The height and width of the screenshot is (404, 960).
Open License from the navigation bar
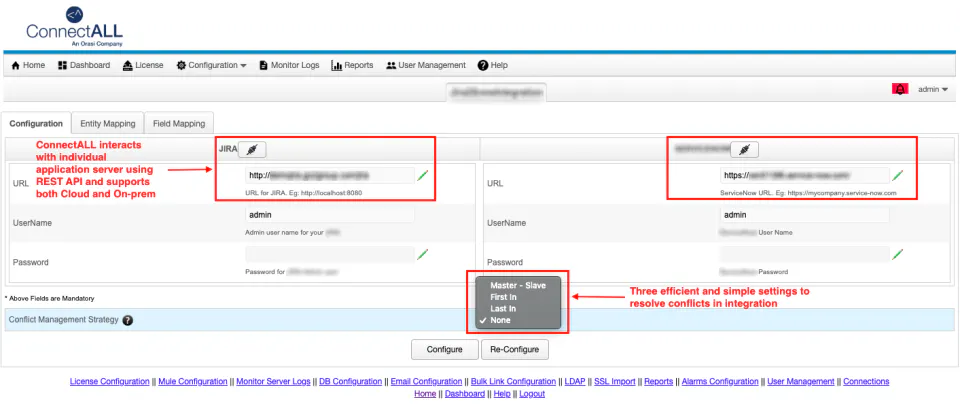(143, 65)
